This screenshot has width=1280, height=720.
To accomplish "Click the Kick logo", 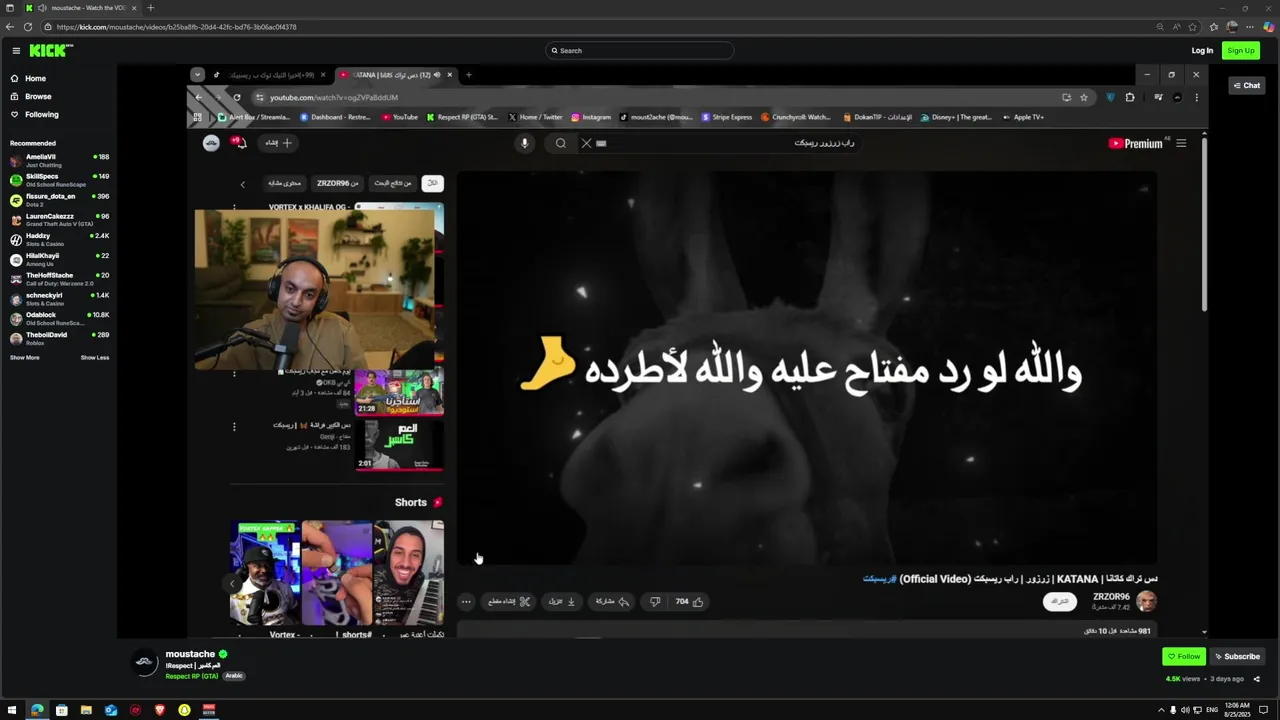I will coord(50,50).
